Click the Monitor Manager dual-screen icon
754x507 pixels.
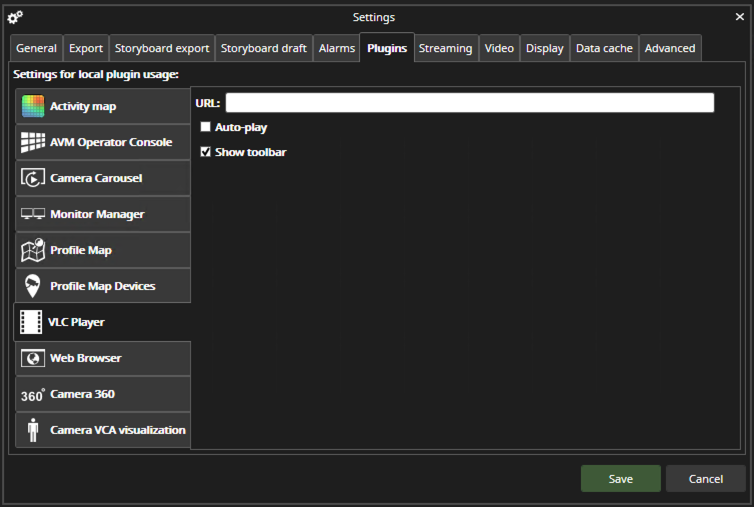33,214
